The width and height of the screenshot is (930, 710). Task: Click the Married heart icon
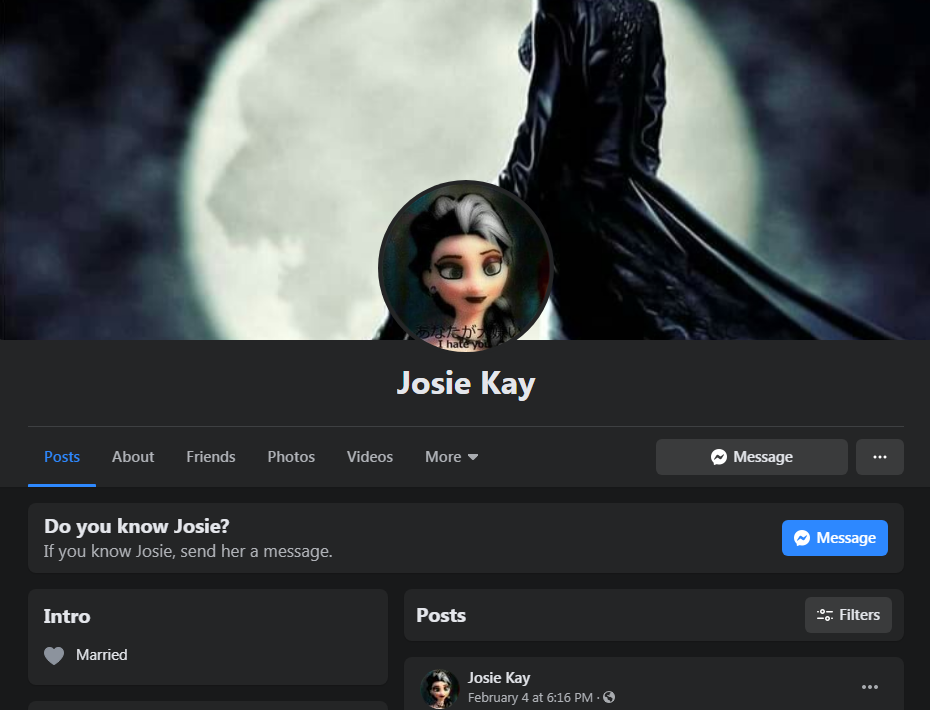point(54,655)
